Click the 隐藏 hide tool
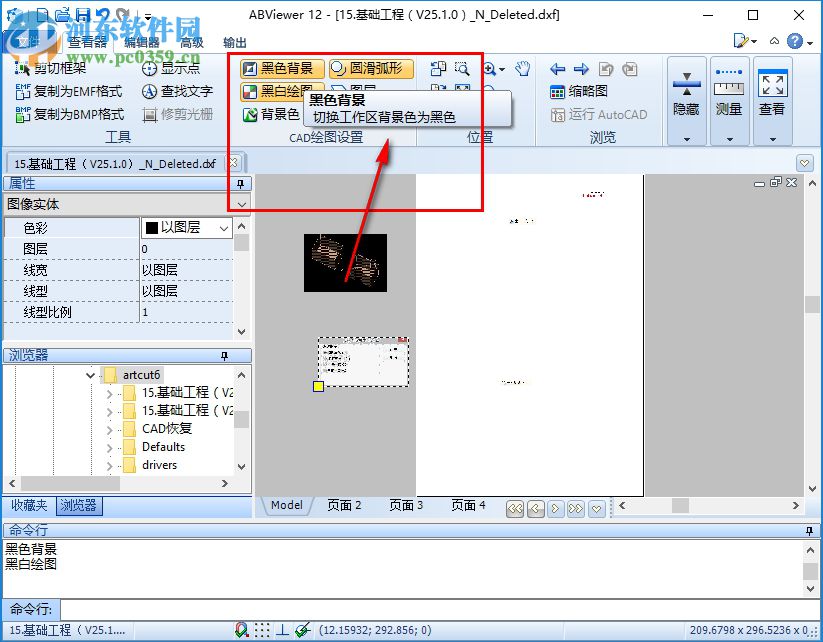The image size is (823, 642). [686, 85]
